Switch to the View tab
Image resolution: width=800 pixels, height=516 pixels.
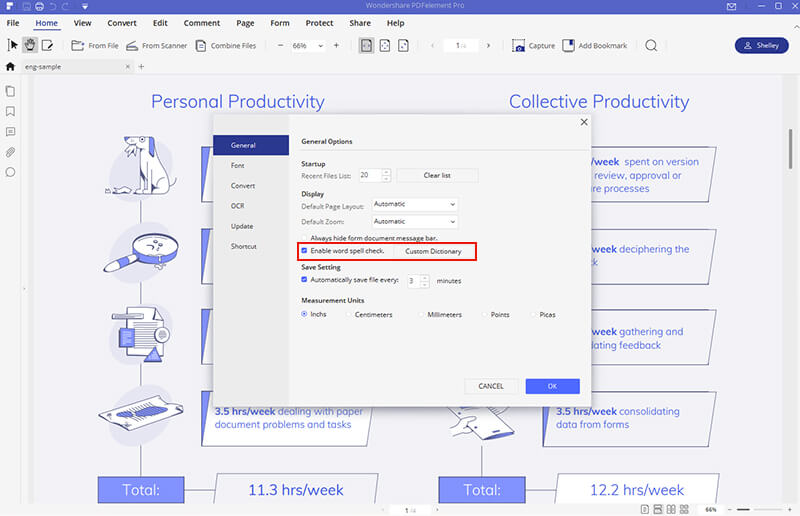pyautogui.click(x=82, y=23)
